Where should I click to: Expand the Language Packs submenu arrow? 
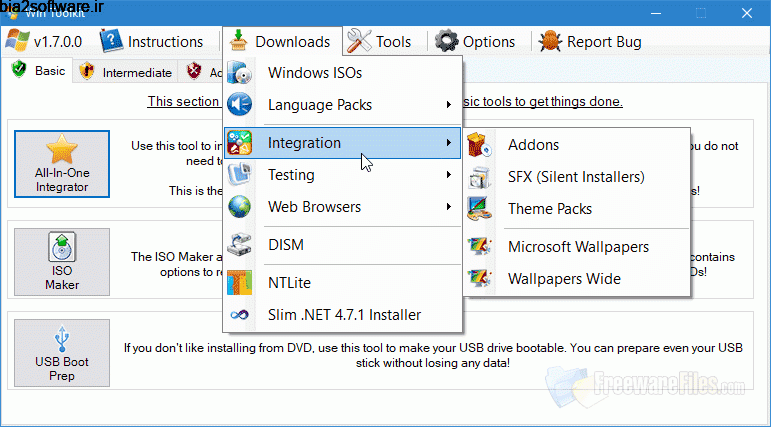click(448, 105)
